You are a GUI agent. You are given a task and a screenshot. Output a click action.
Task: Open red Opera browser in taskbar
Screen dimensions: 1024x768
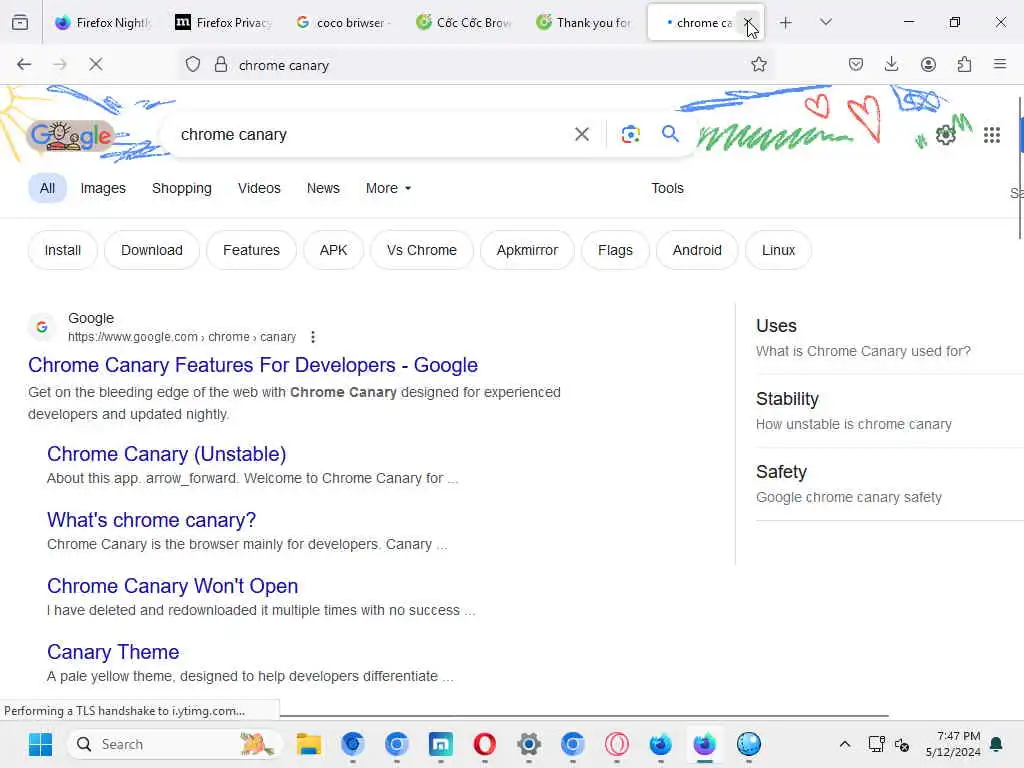[485, 744]
